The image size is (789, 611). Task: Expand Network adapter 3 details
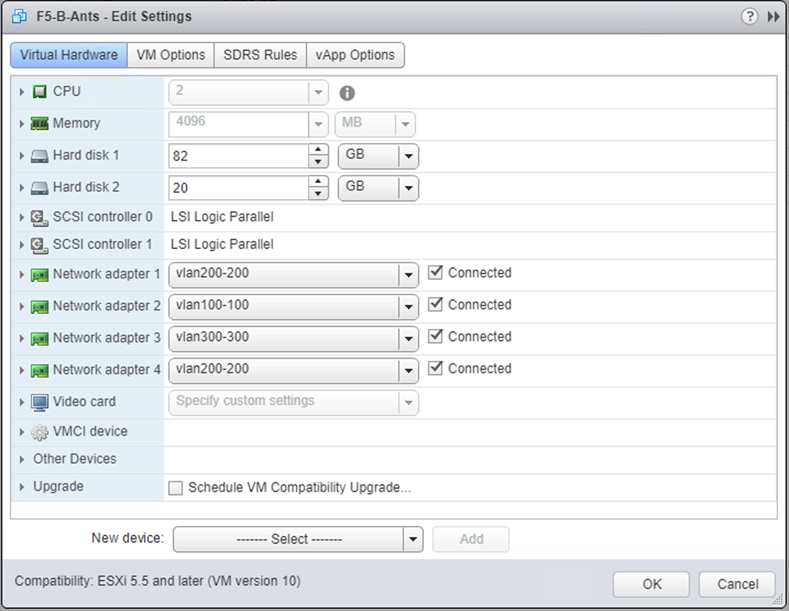click(22, 339)
